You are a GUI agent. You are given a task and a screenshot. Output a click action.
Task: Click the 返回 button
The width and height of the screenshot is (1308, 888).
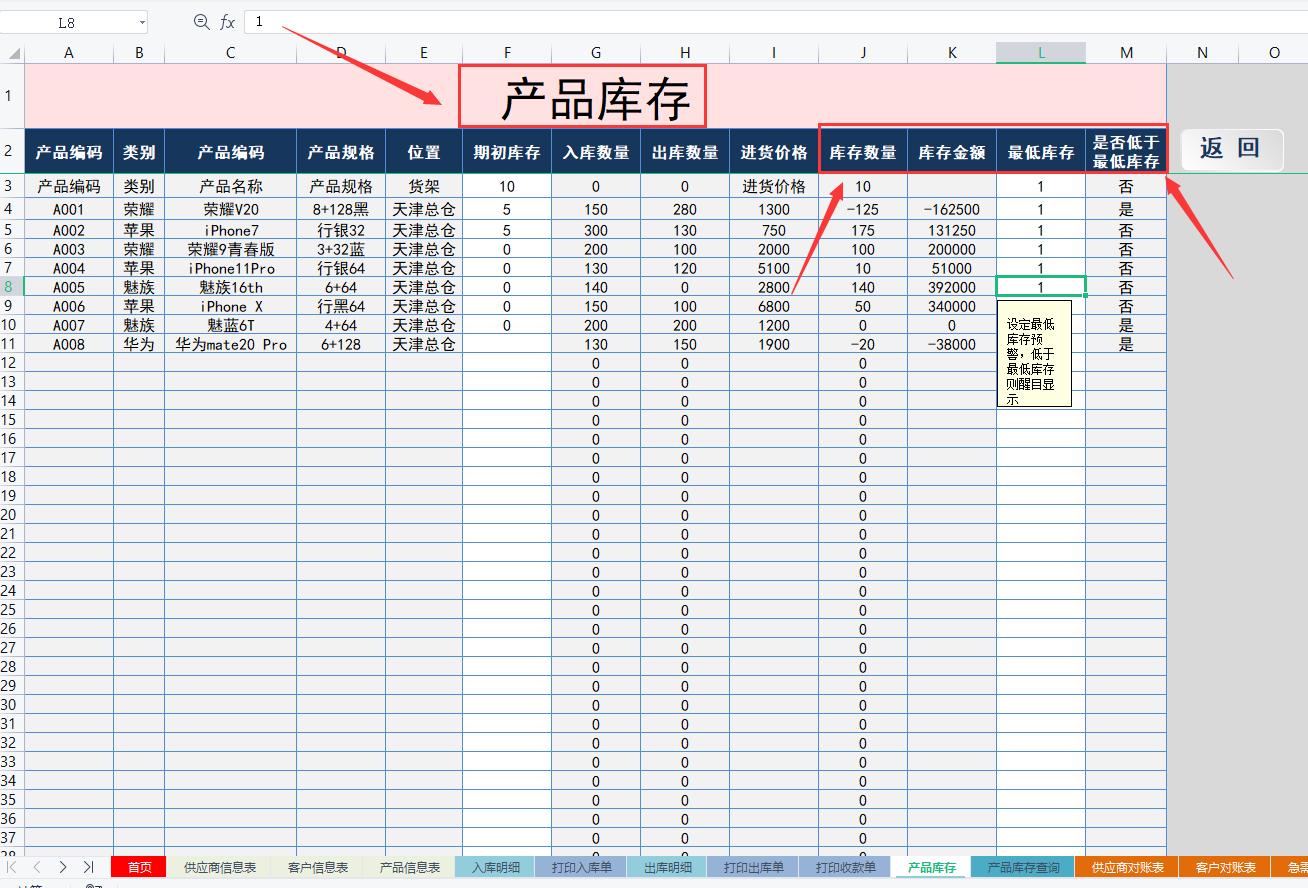1230,149
